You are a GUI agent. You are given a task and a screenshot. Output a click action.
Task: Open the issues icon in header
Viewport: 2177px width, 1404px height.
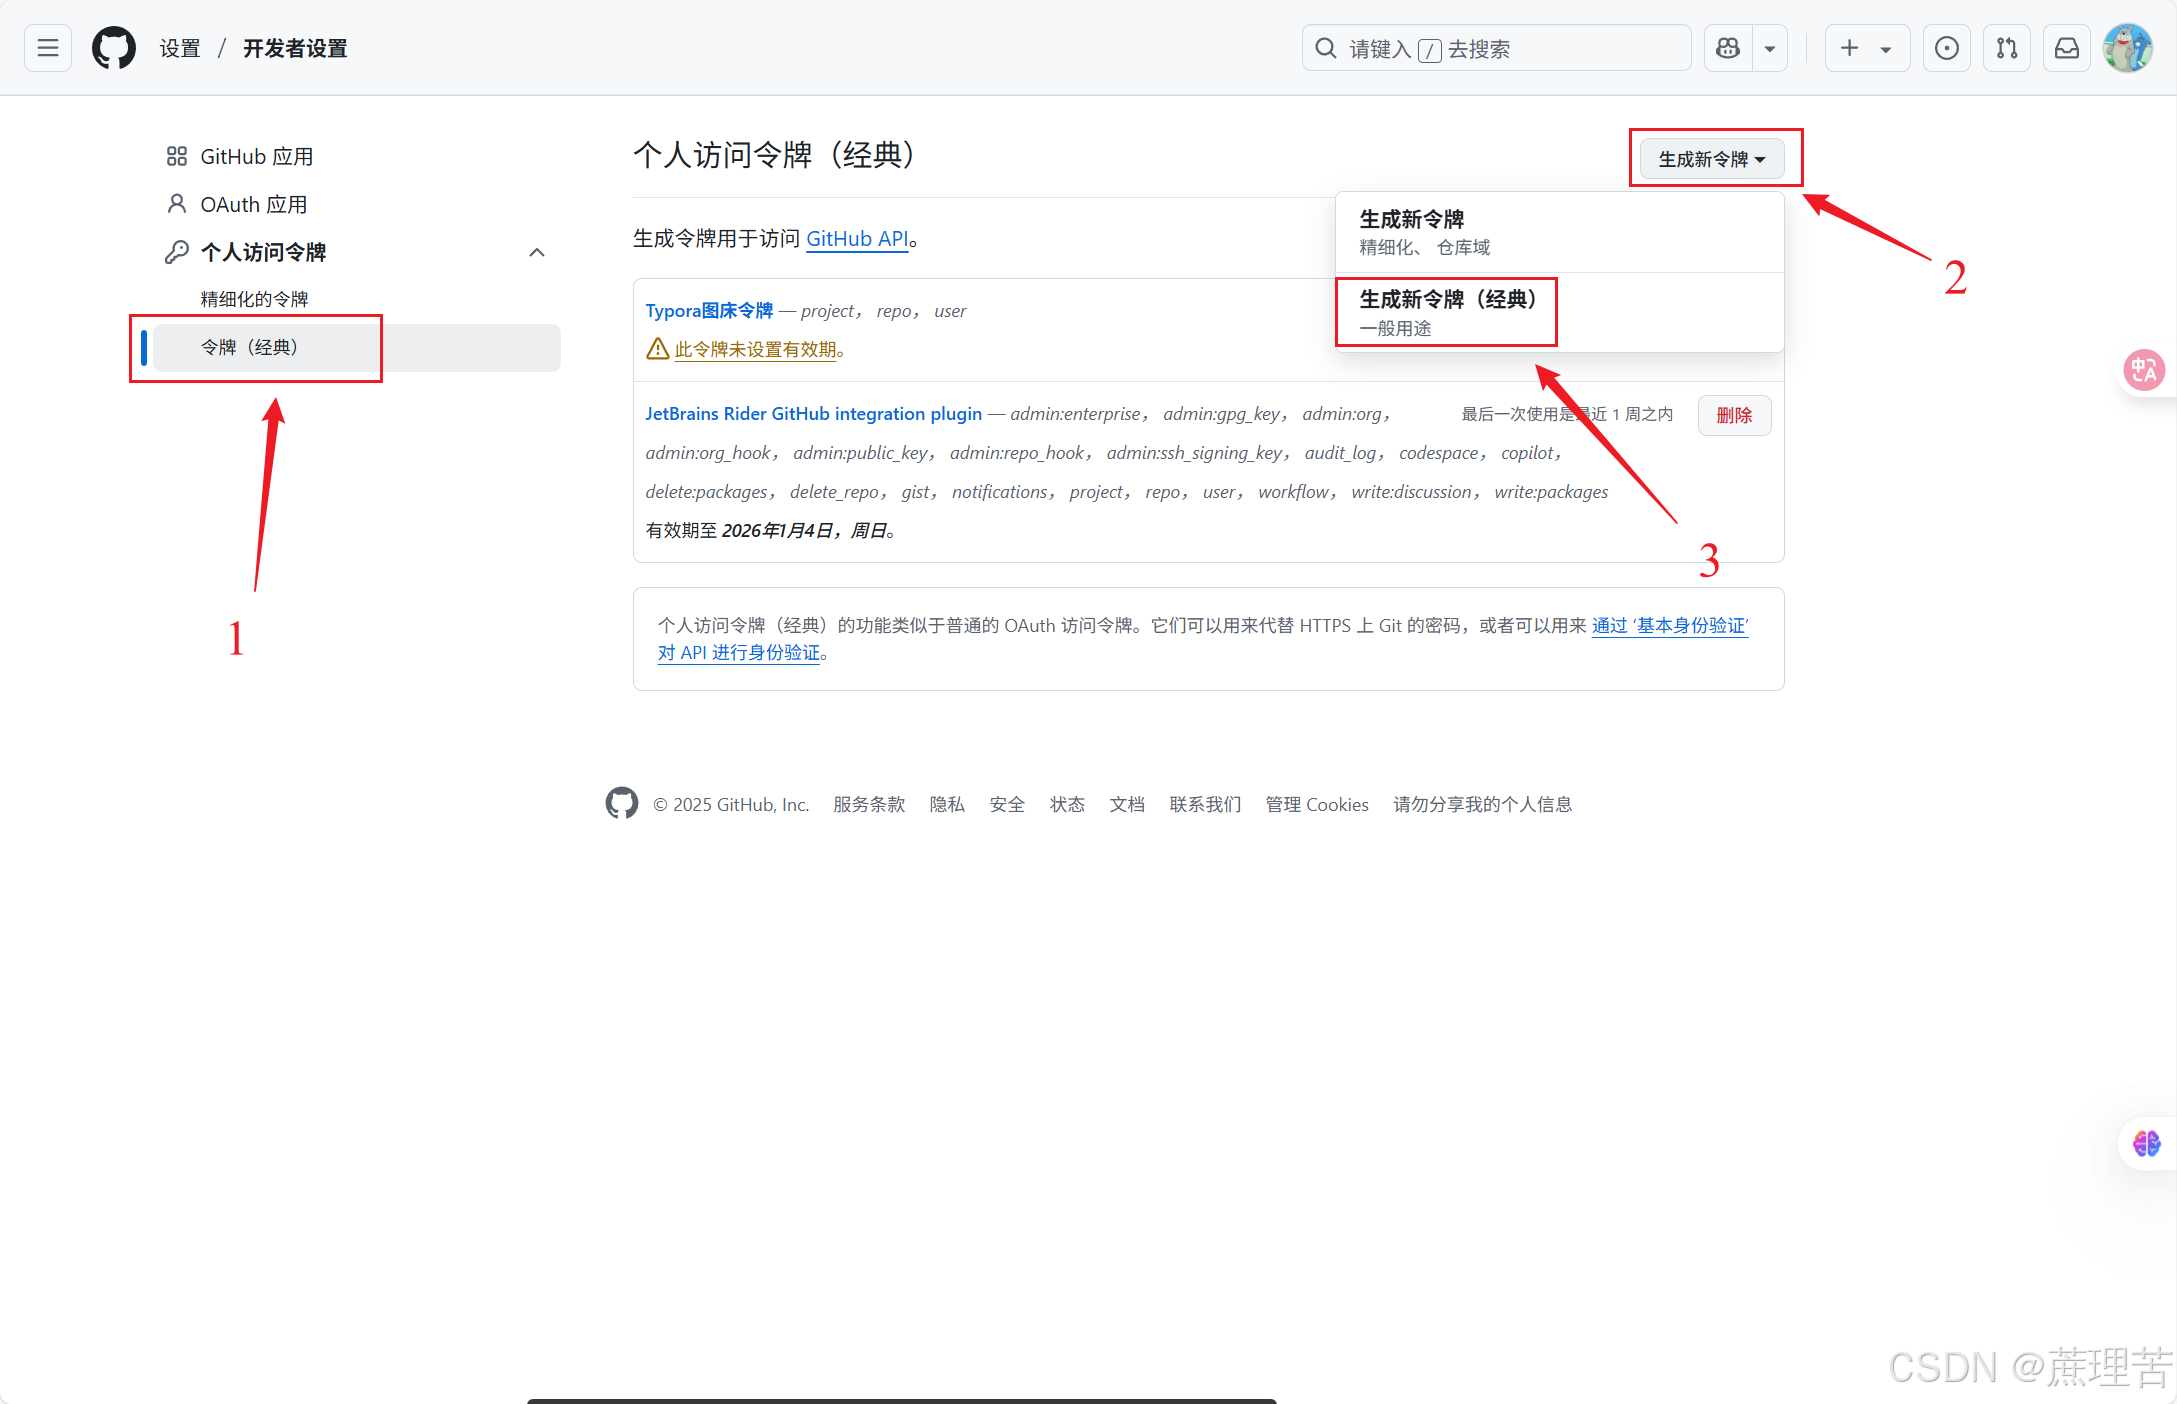tap(1946, 48)
